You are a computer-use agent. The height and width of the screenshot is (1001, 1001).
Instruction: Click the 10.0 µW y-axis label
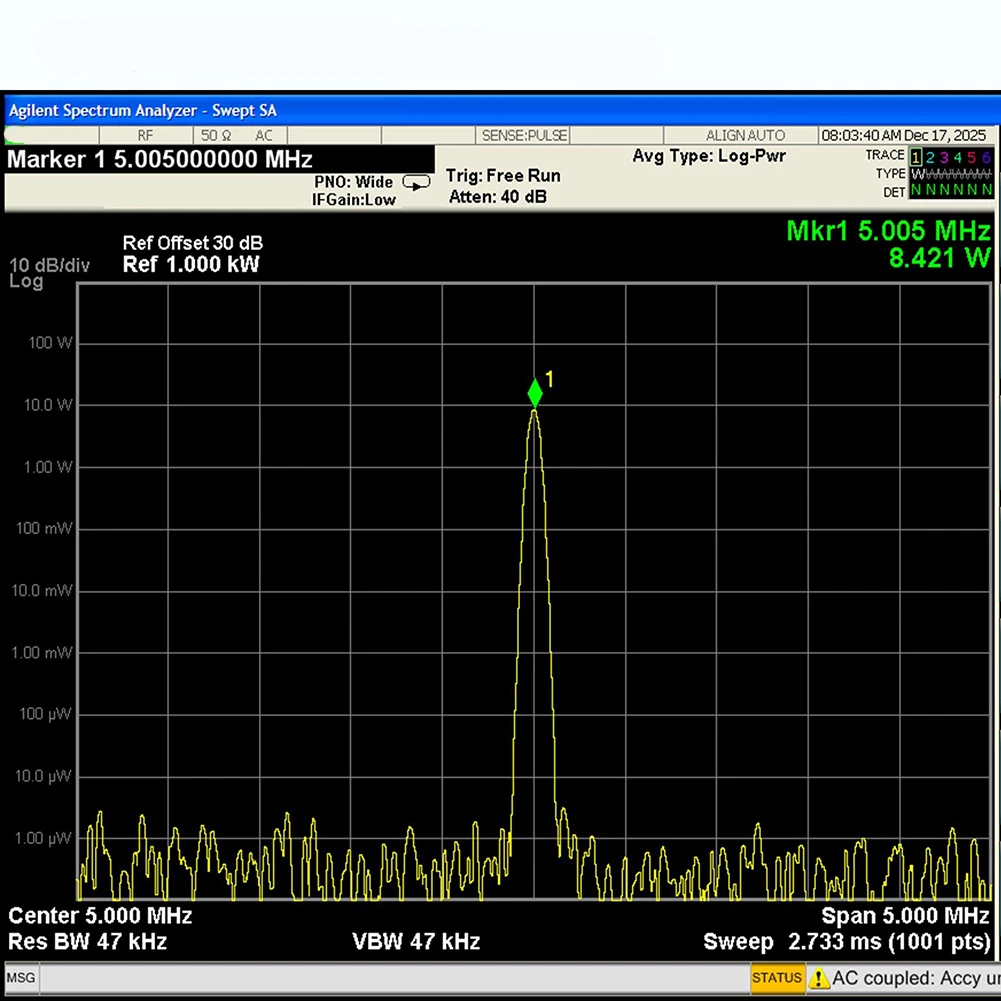coord(43,776)
